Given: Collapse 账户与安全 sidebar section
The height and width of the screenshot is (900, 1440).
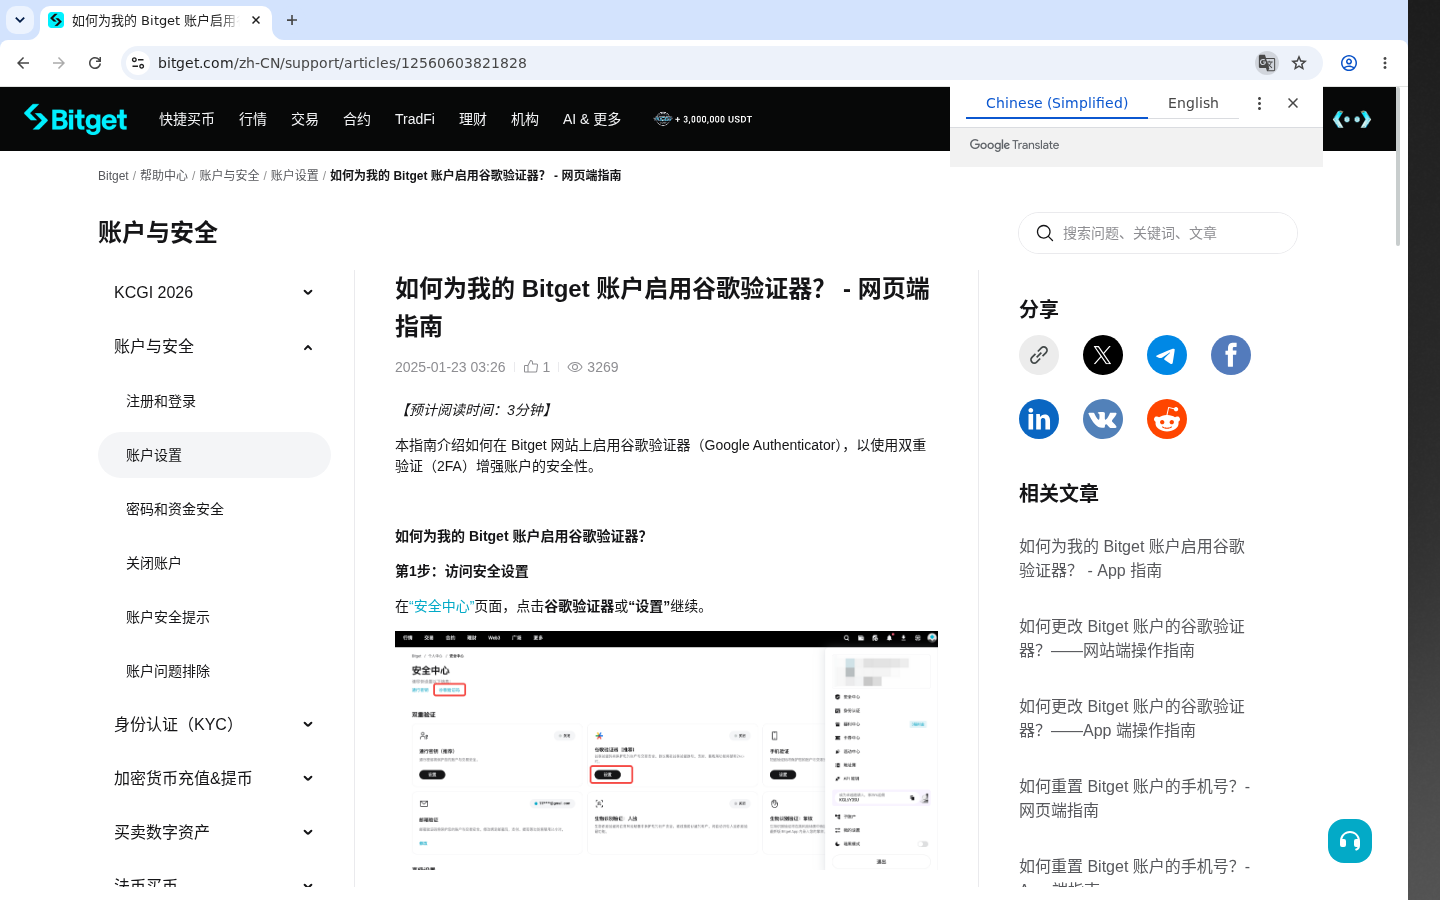Looking at the screenshot, I should point(214,346).
